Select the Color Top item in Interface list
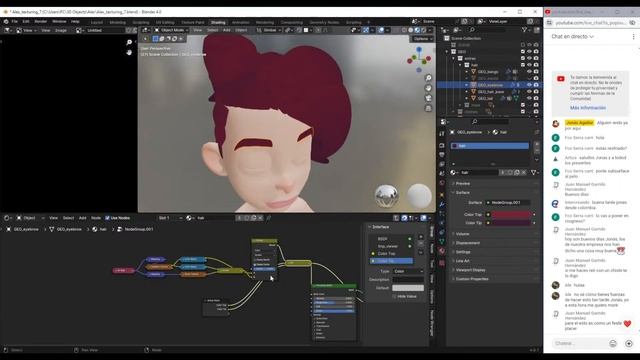 pos(392,253)
